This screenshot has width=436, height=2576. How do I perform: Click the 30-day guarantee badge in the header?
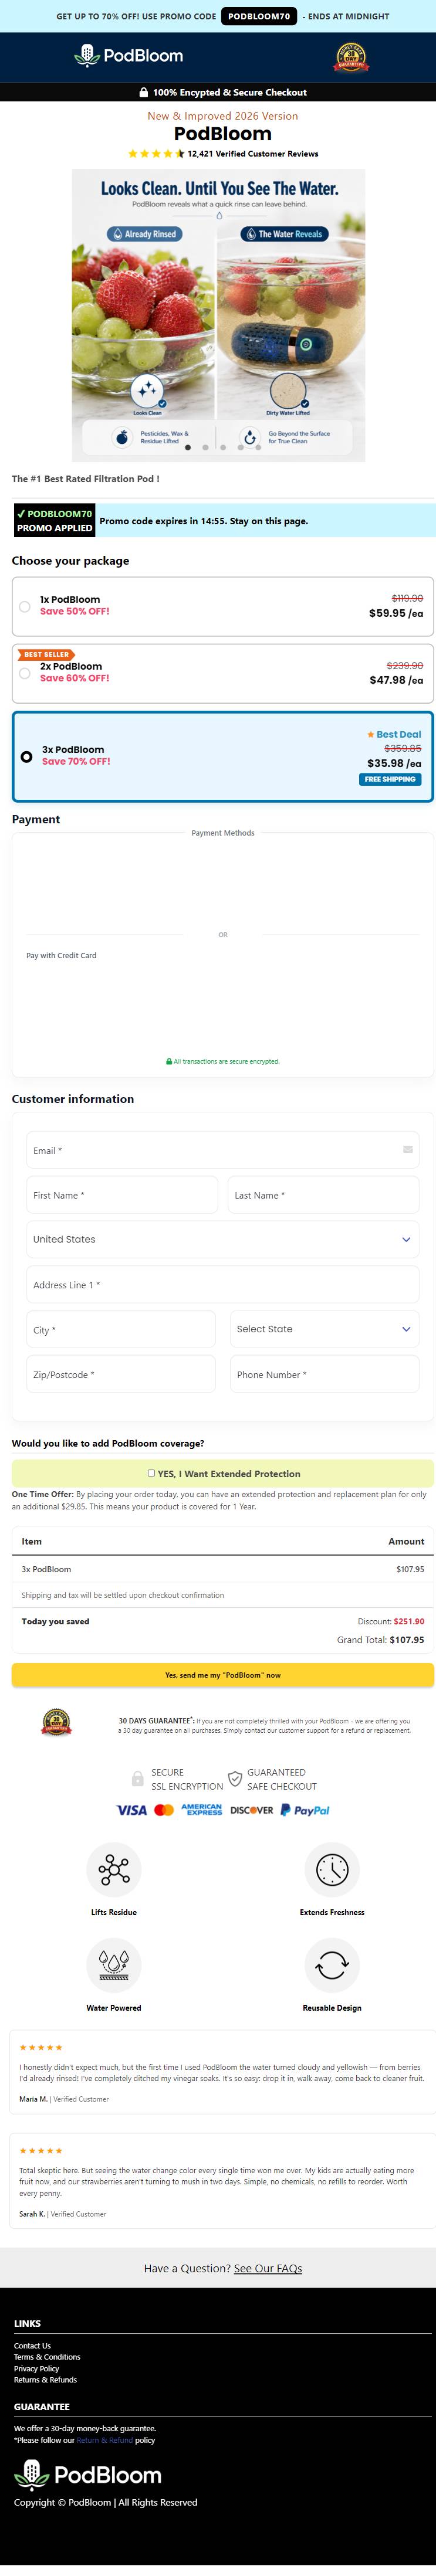coord(350,57)
